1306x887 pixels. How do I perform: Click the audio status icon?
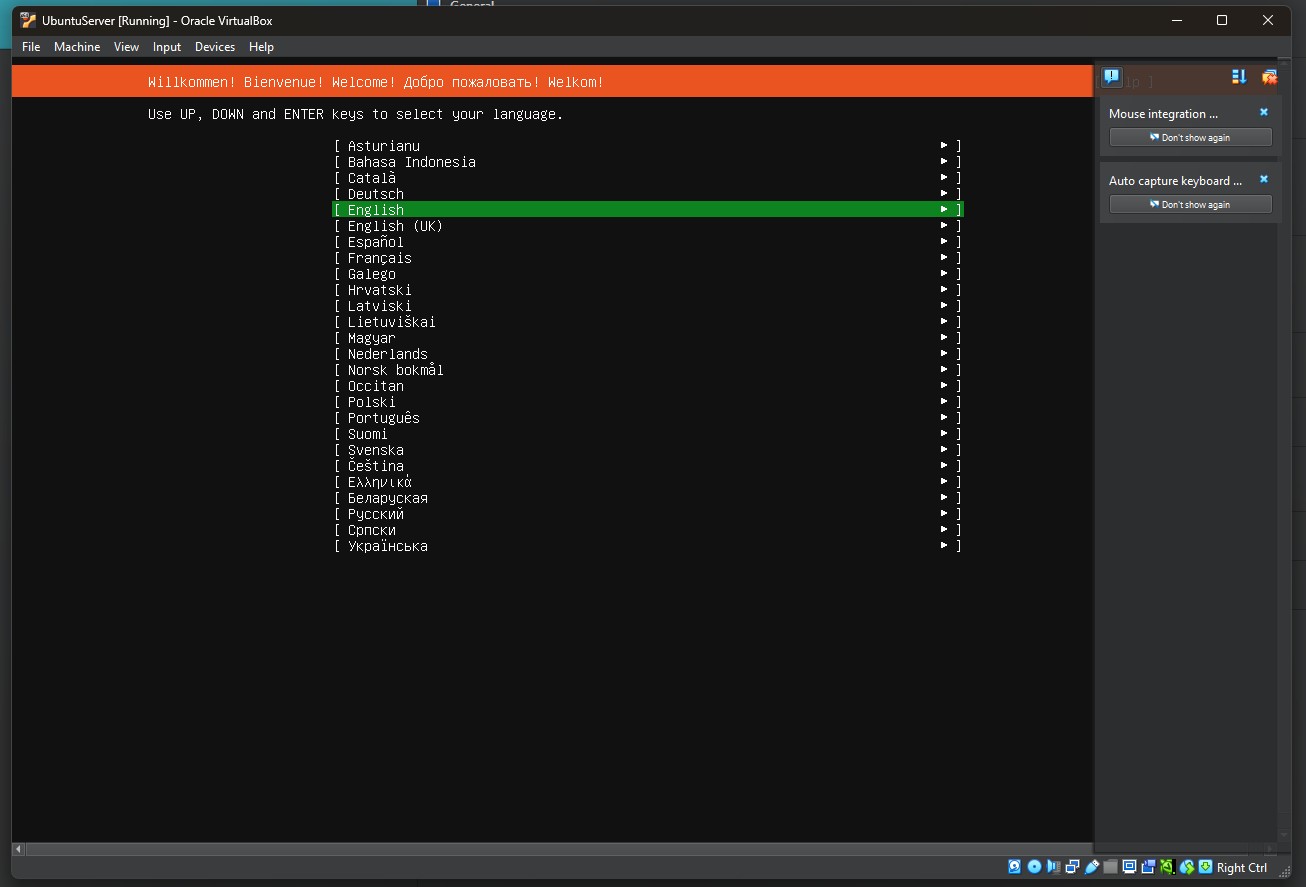(x=1054, y=867)
